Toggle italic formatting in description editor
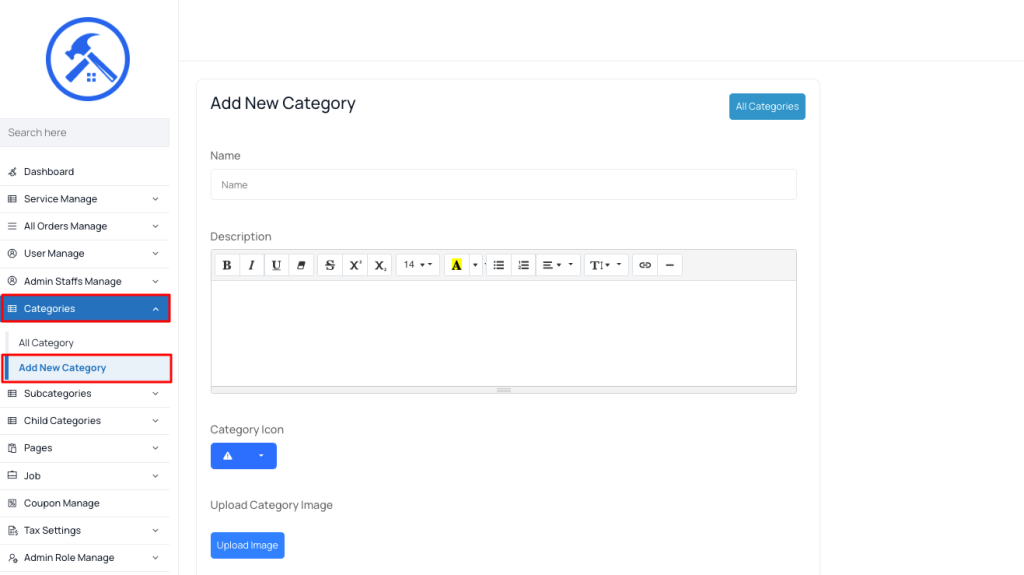Screen dimensions: 1024x575 point(251,265)
